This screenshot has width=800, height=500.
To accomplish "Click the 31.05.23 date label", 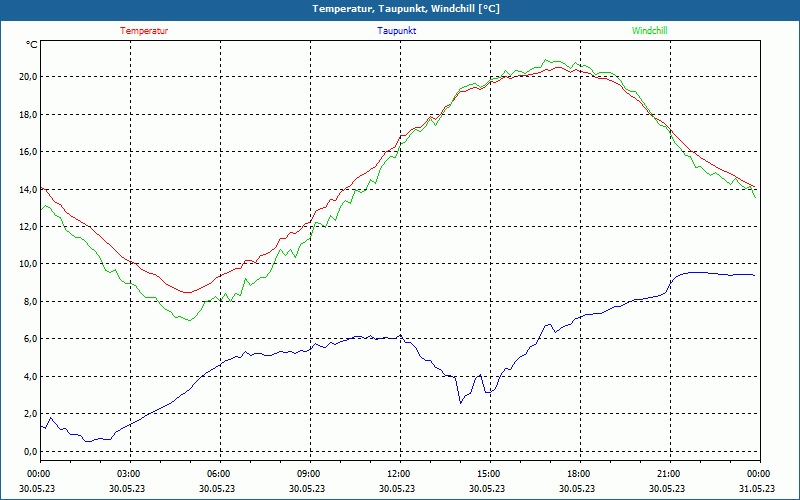I will [x=757, y=488].
